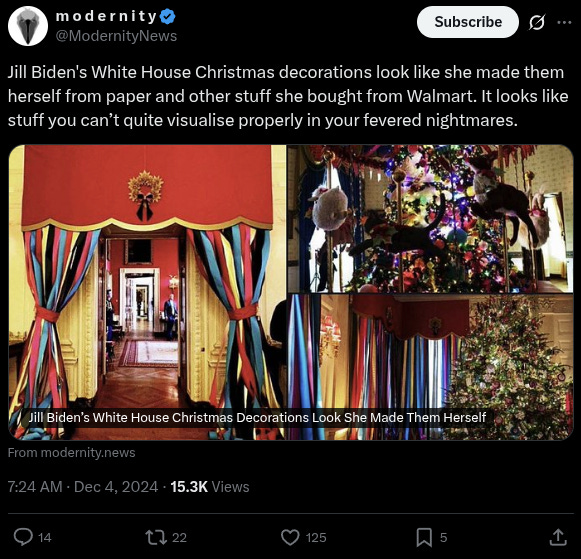Visit the From modernity.news source link

point(72,452)
